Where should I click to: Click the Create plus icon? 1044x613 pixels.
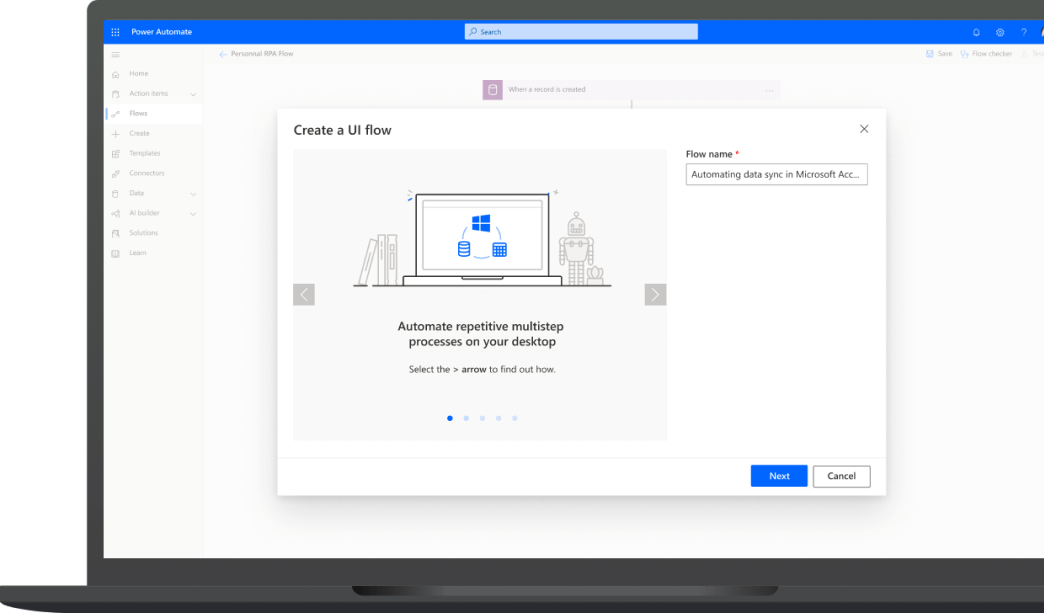click(x=115, y=134)
